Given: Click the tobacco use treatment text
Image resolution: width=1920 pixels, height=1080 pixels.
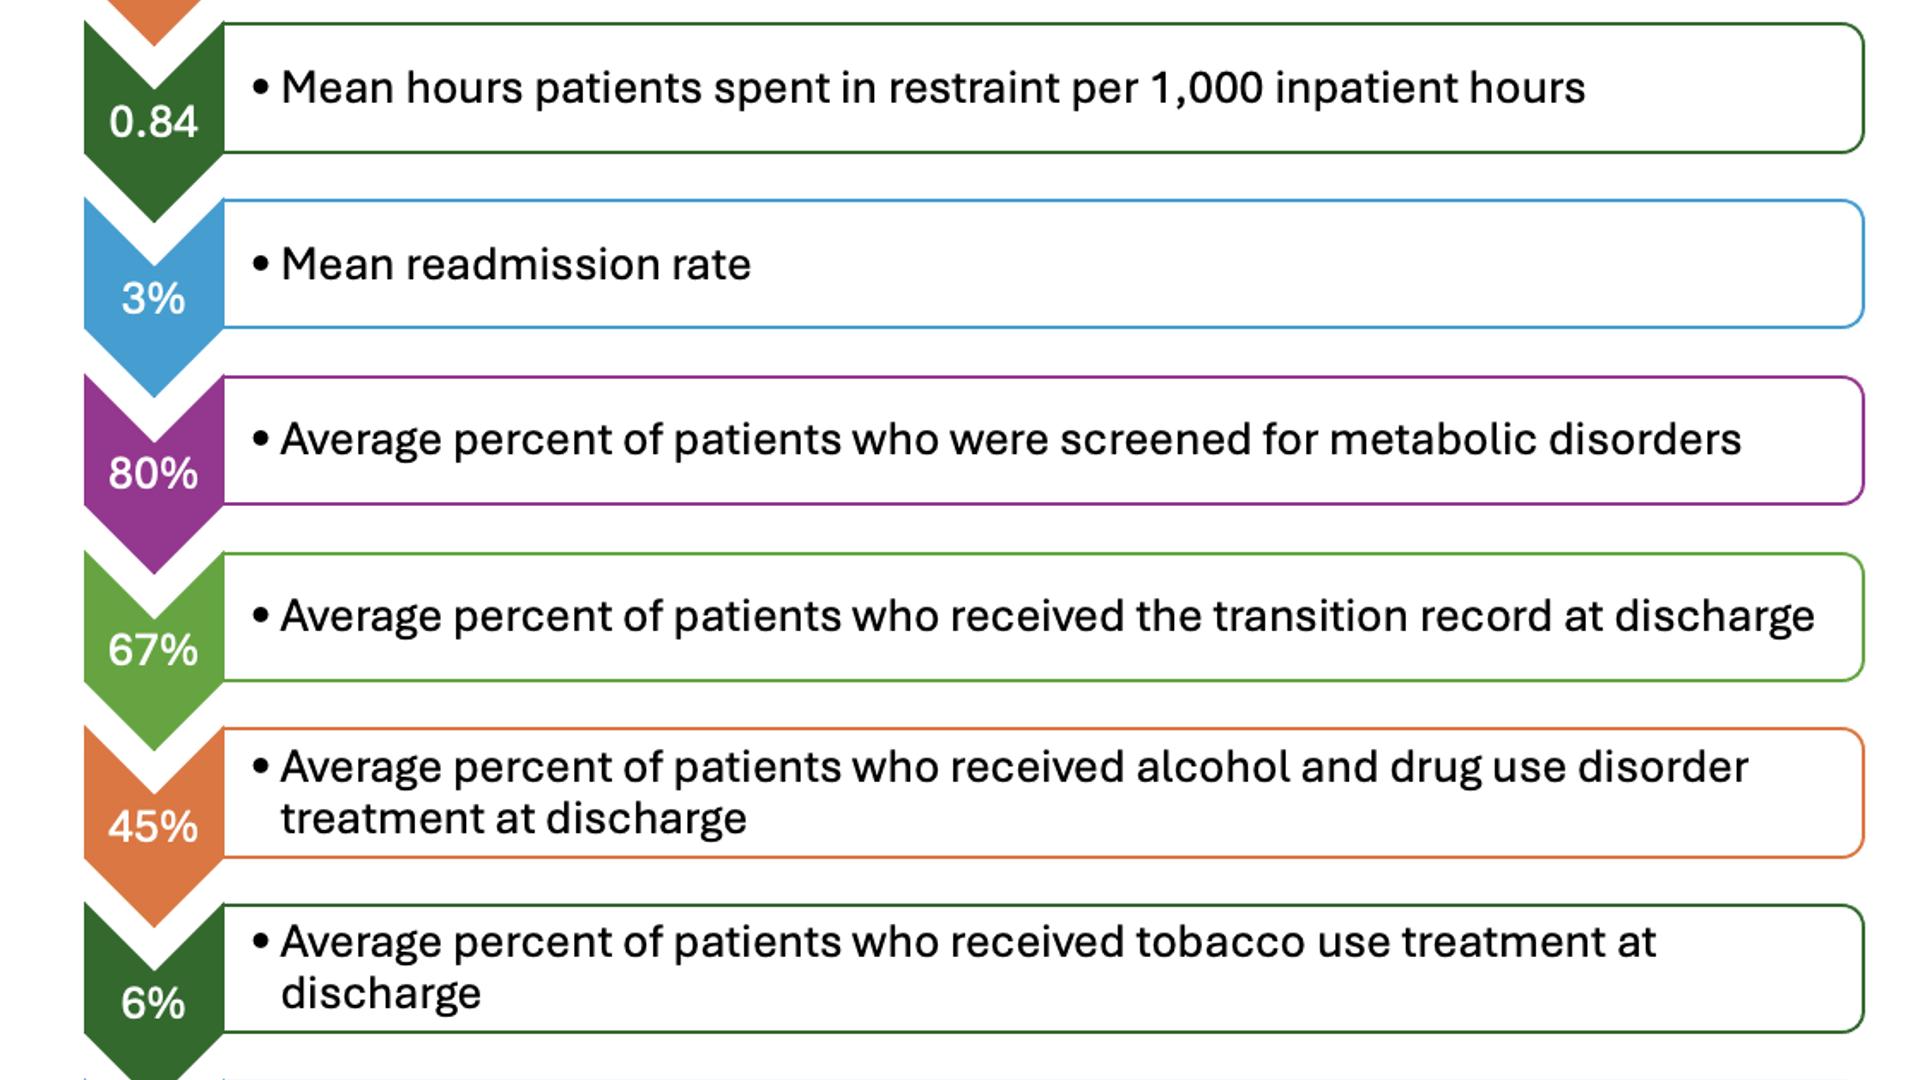Looking at the screenshot, I should point(967,967).
